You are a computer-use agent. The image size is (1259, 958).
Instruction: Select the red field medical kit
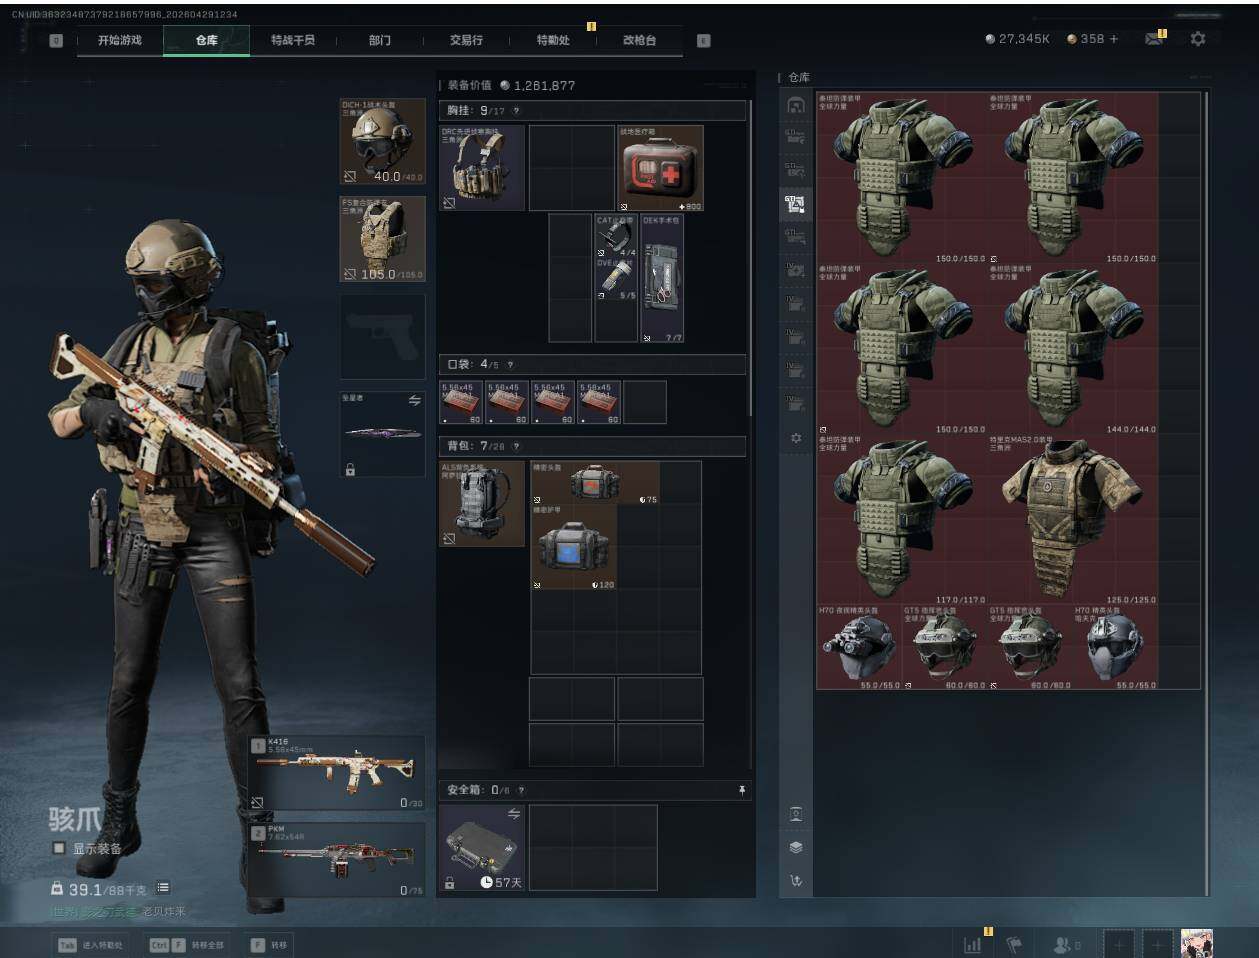pyautogui.click(x=660, y=167)
